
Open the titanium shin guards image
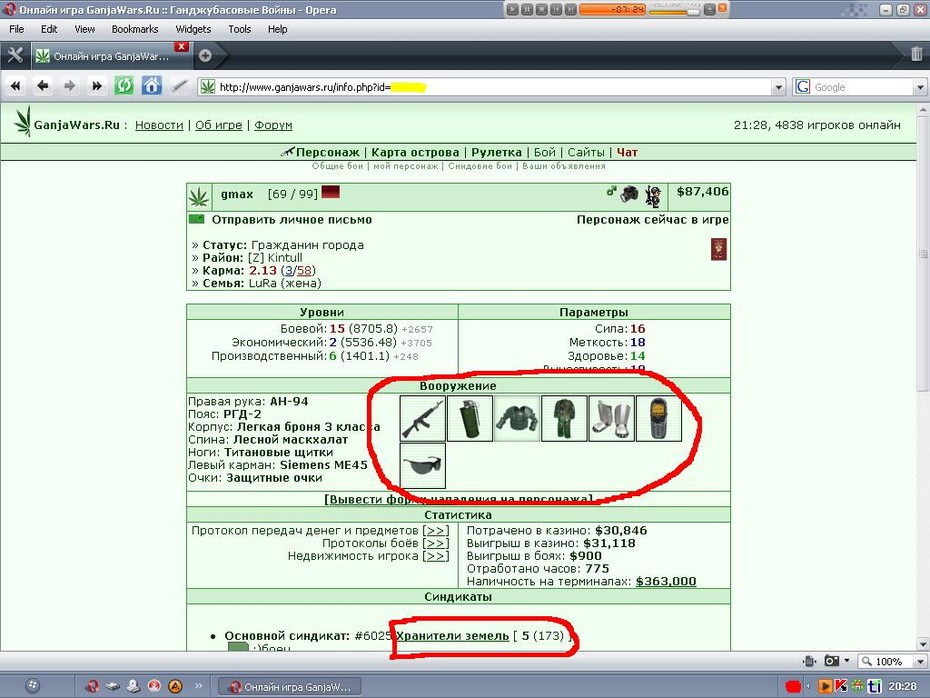[611, 419]
